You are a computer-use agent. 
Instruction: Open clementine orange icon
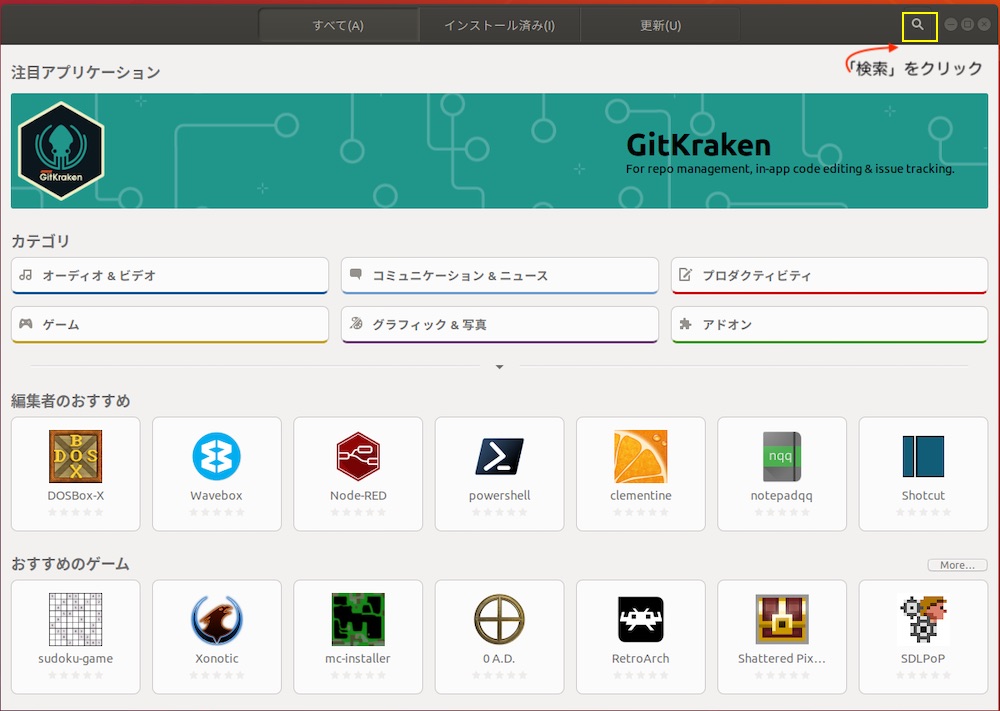click(641, 456)
